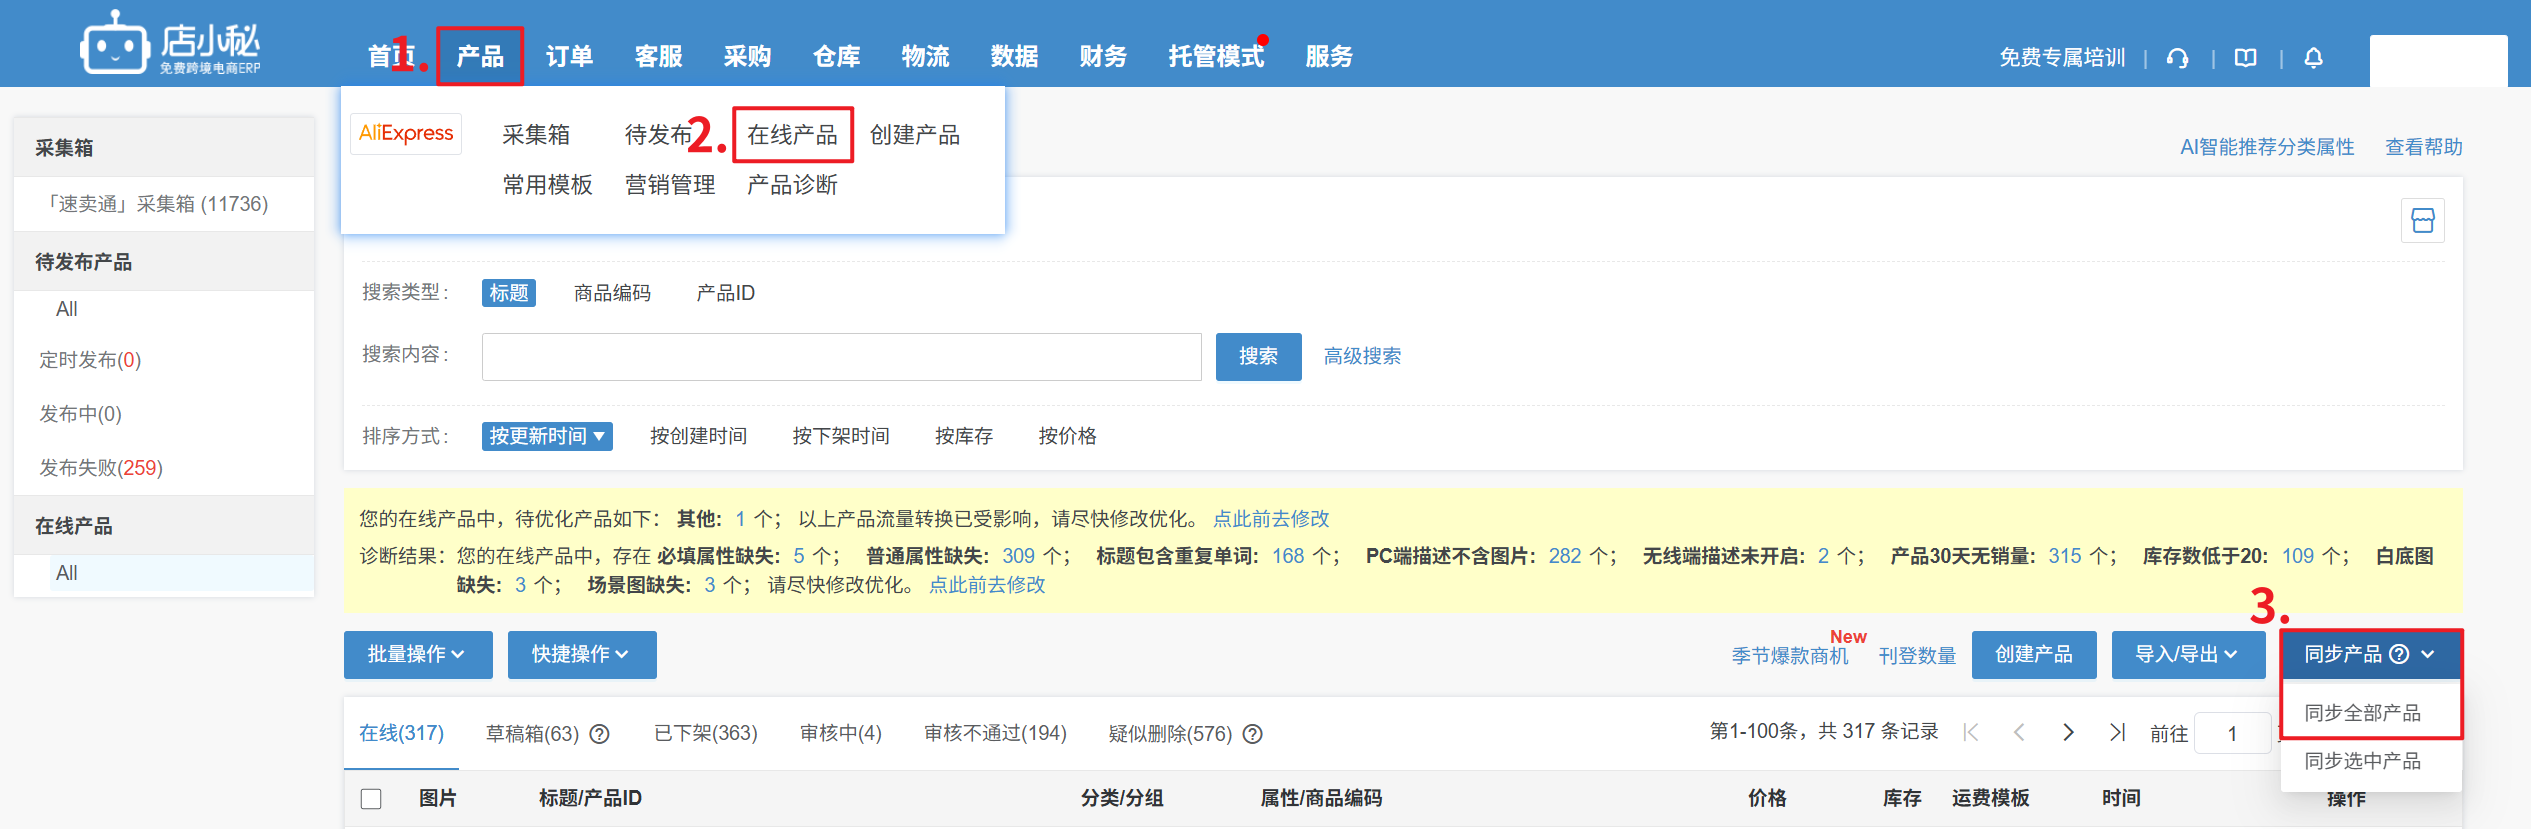Open the 按更新时间 sort dropdown
Viewport: 2531px width, 829px height.
point(546,436)
